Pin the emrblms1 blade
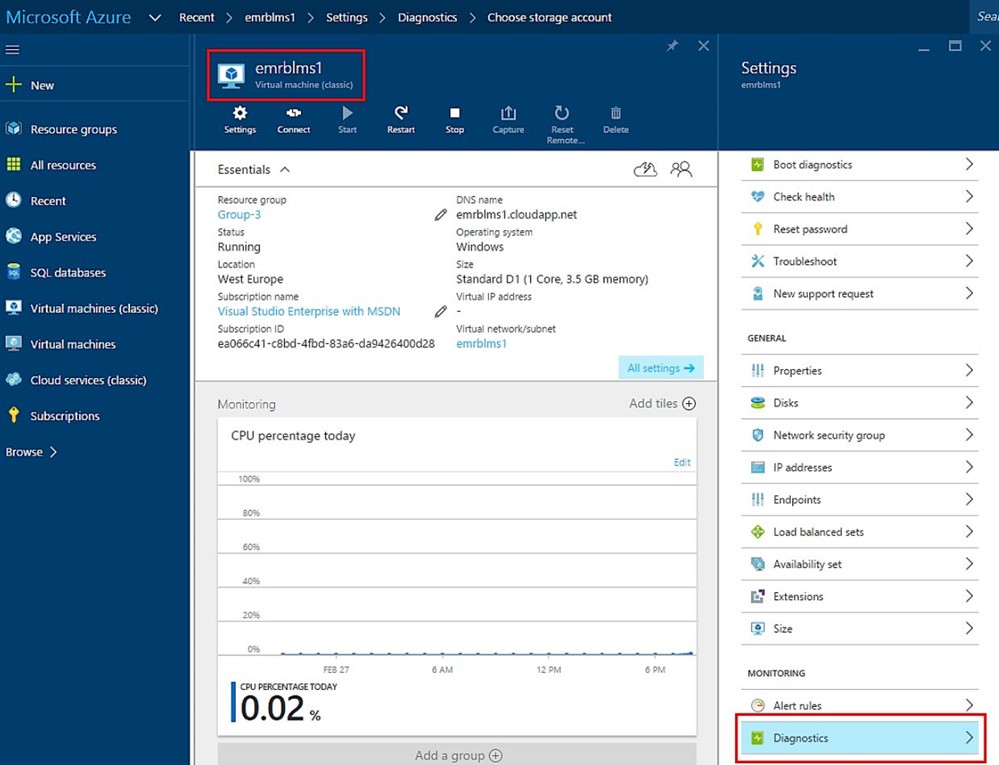999x765 pixels. tap(672, 46)
